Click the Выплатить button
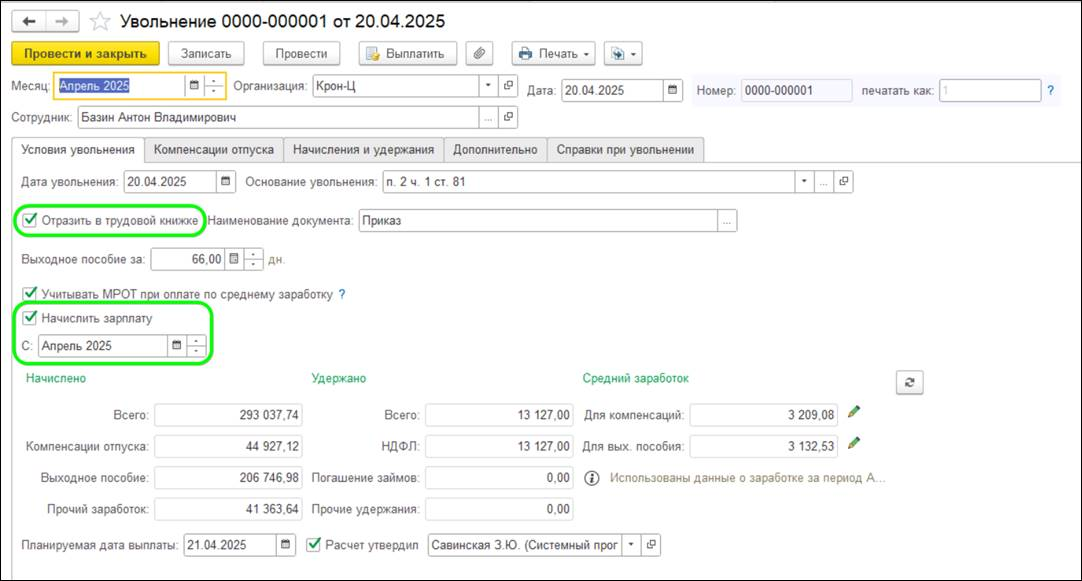The width and height of the screenshot is (1082, 581). click(408, 53)
